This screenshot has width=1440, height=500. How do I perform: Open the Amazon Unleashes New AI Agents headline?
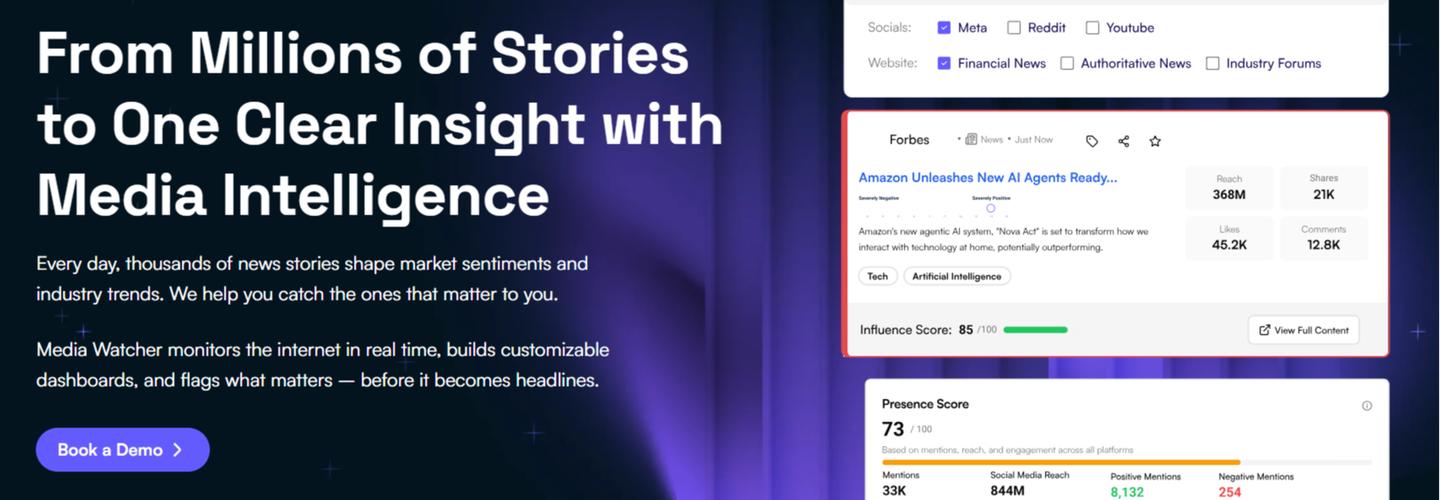pyautogui.click(x=987, y=178)
